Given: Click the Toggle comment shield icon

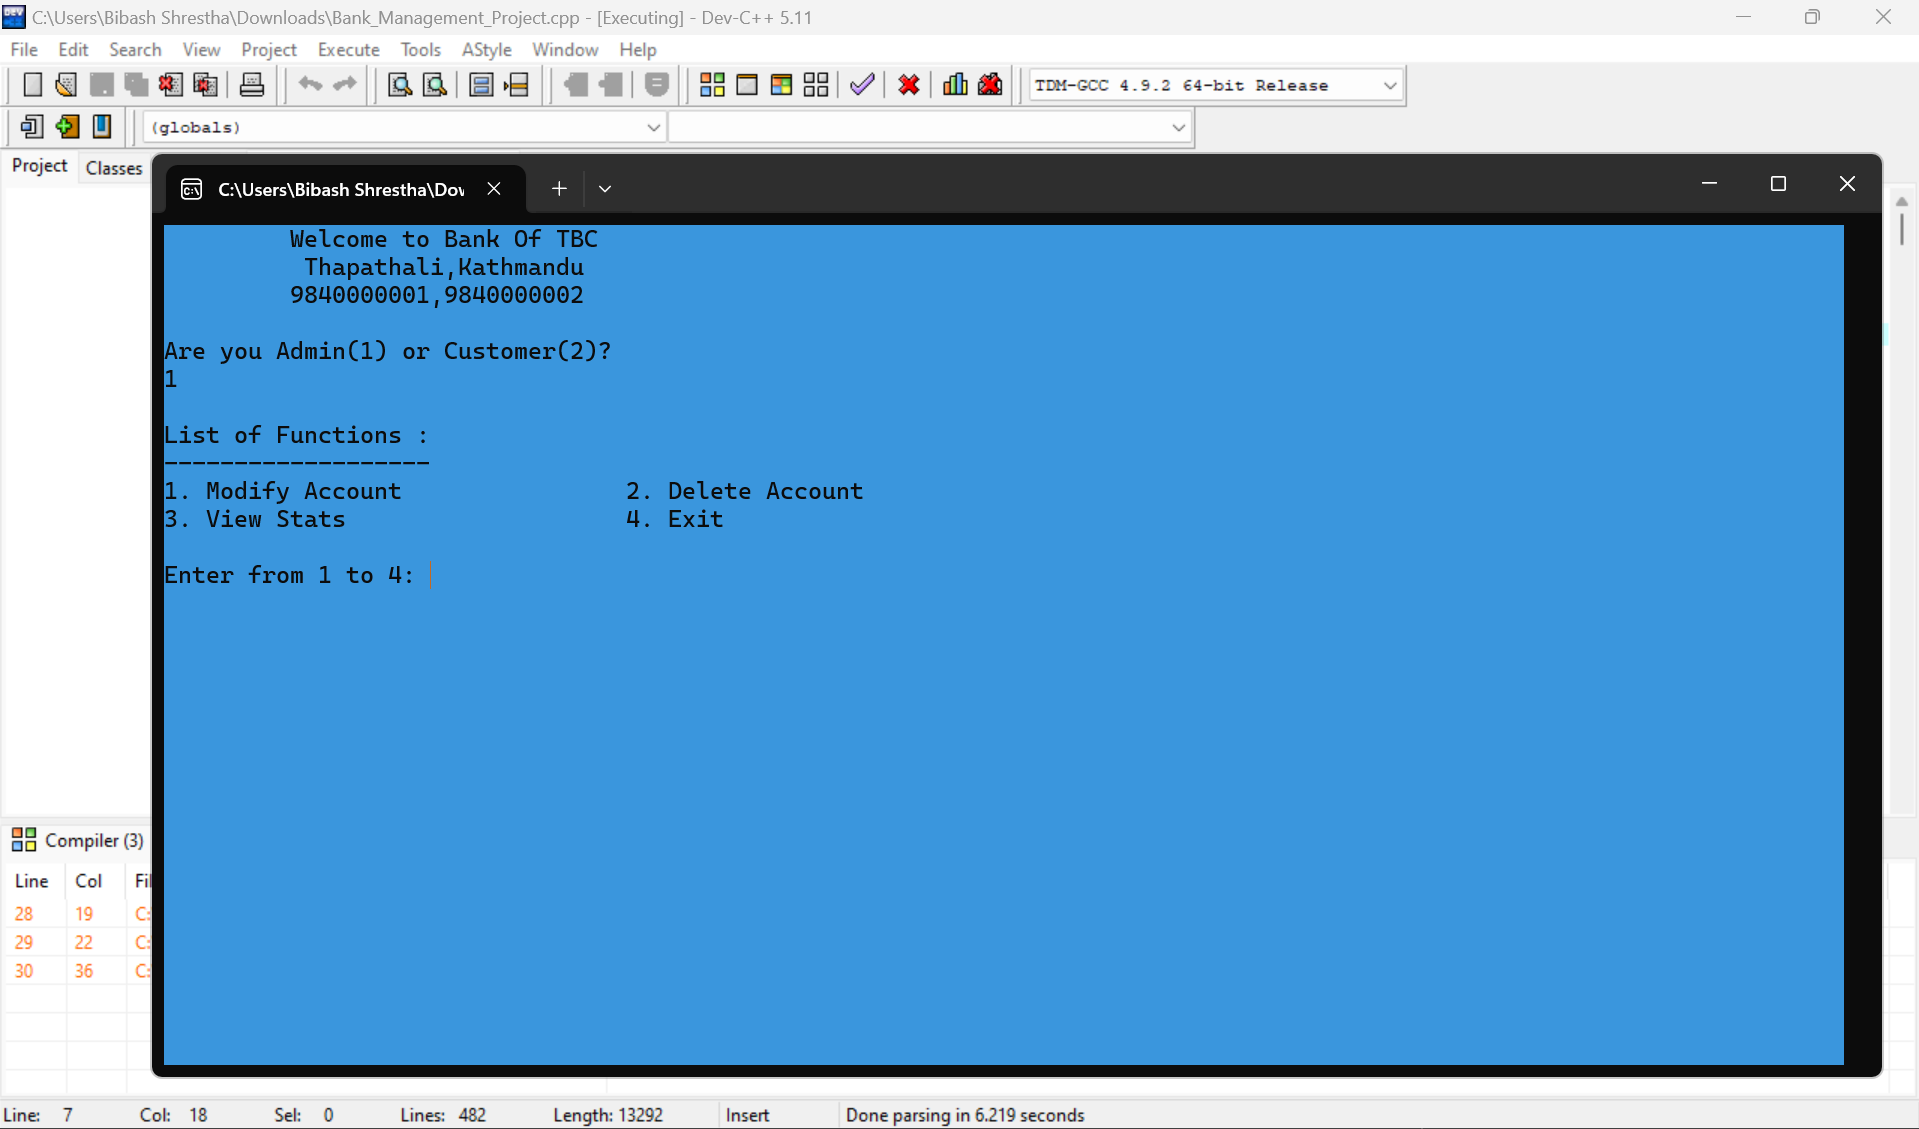Looking at the screenshot, I should [x=657, y=85].
